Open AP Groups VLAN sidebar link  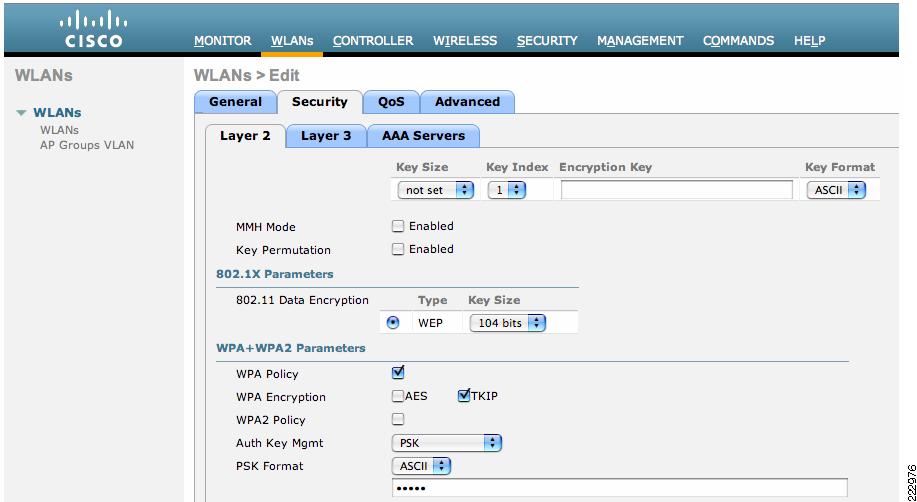[87, 145]
